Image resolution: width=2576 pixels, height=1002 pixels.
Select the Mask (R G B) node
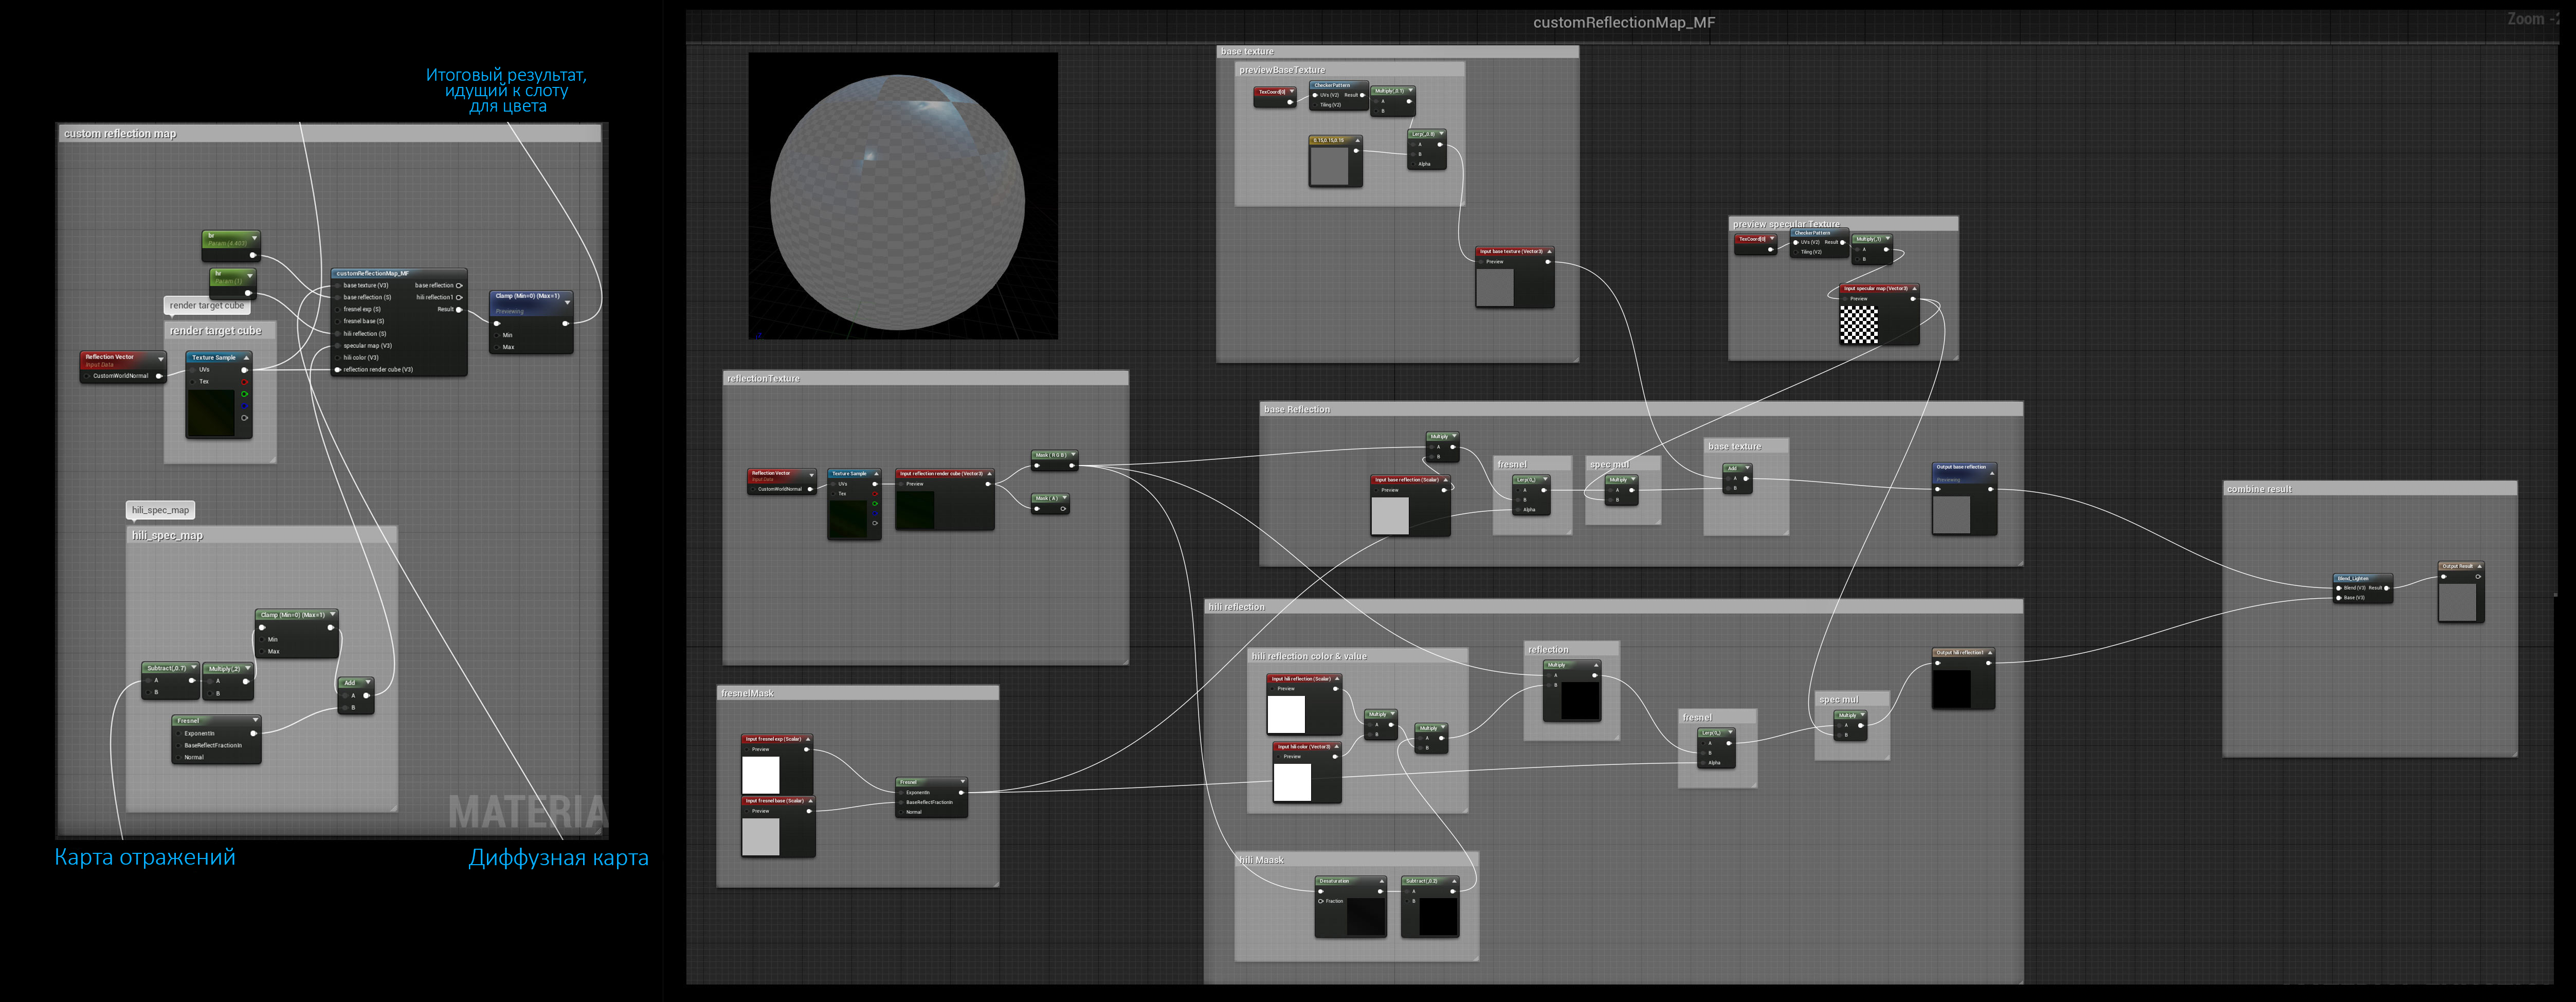(1054, 460)
